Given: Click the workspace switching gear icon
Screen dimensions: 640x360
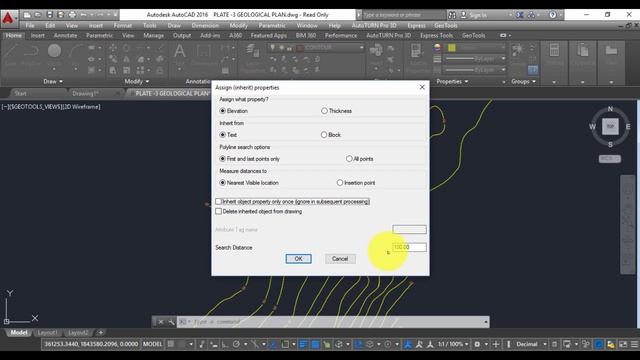Looking at the screenshot, I should 477,344.
